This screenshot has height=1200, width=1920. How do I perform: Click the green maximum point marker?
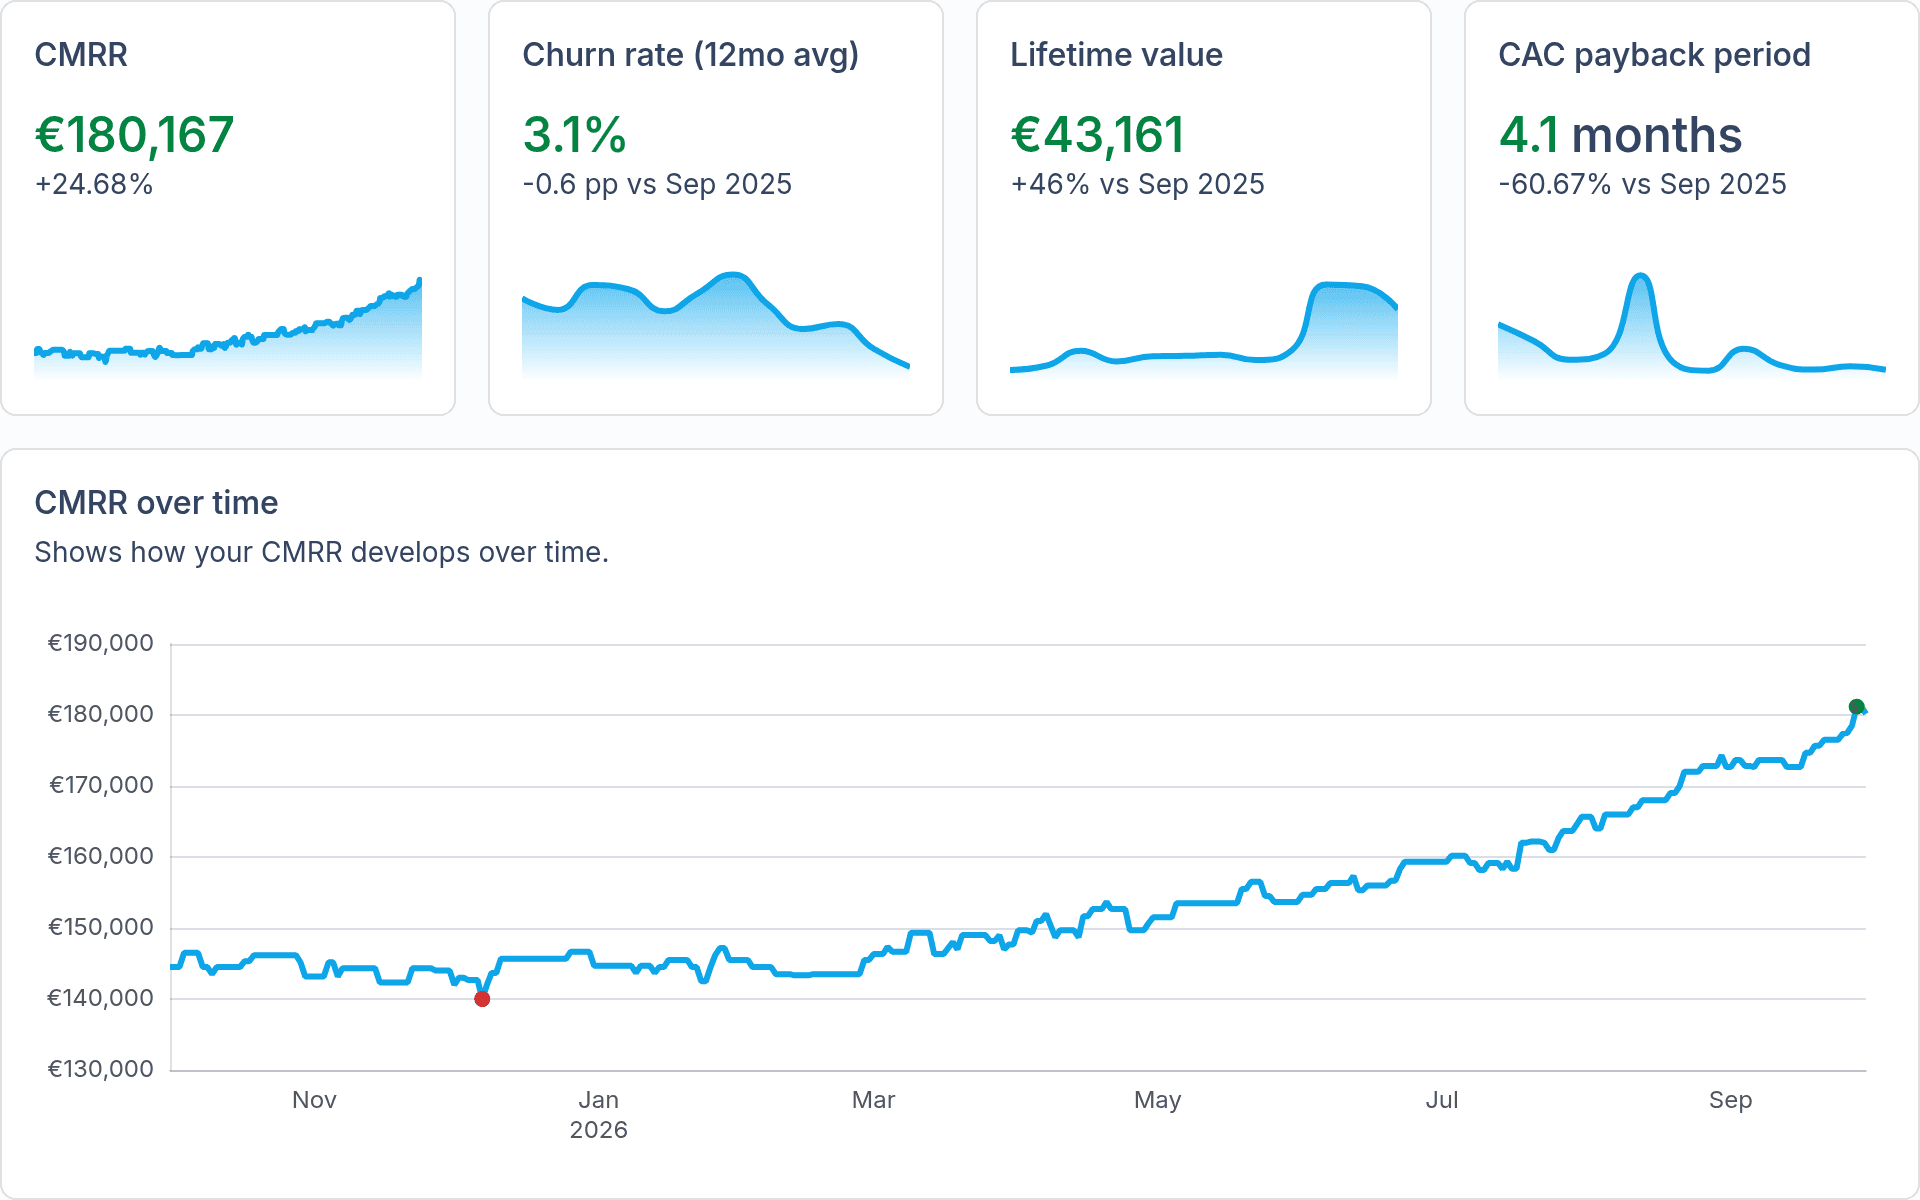pos(1856,707)
